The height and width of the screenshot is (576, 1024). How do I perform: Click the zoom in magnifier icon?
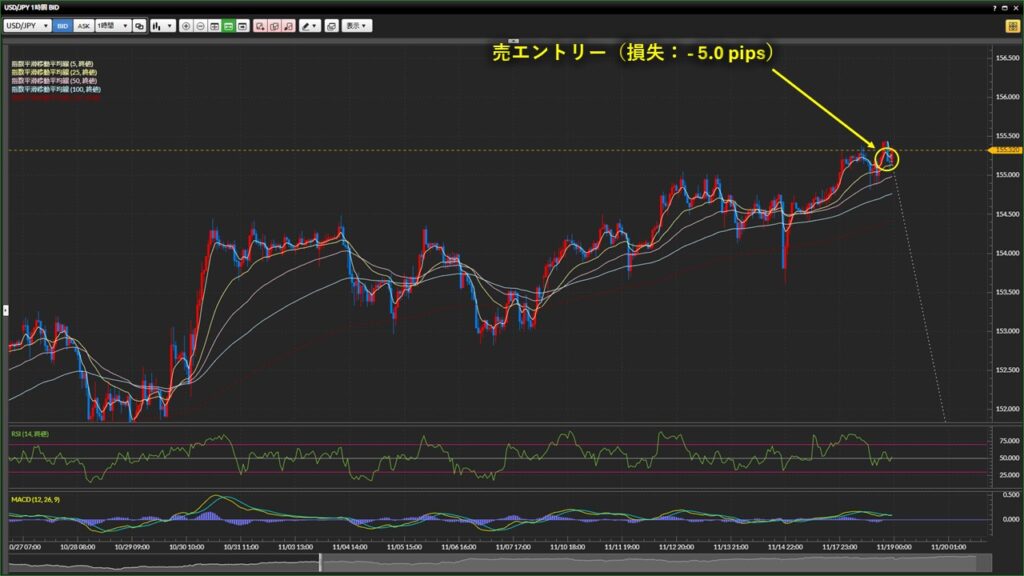tap(186, 25)
